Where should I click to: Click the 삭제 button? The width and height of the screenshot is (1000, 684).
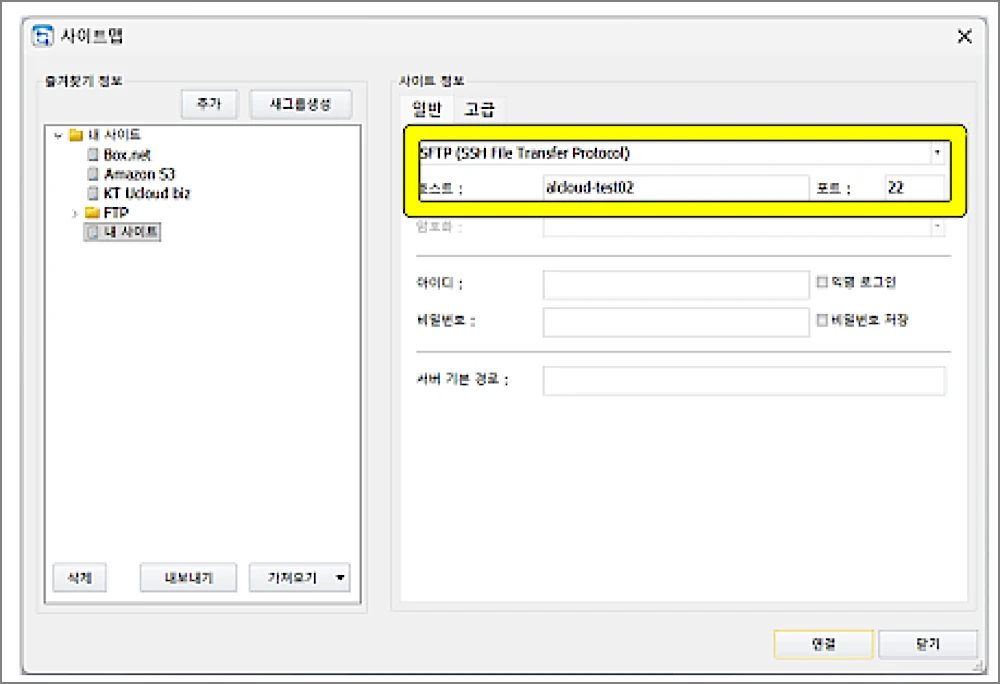click(80, 578)
